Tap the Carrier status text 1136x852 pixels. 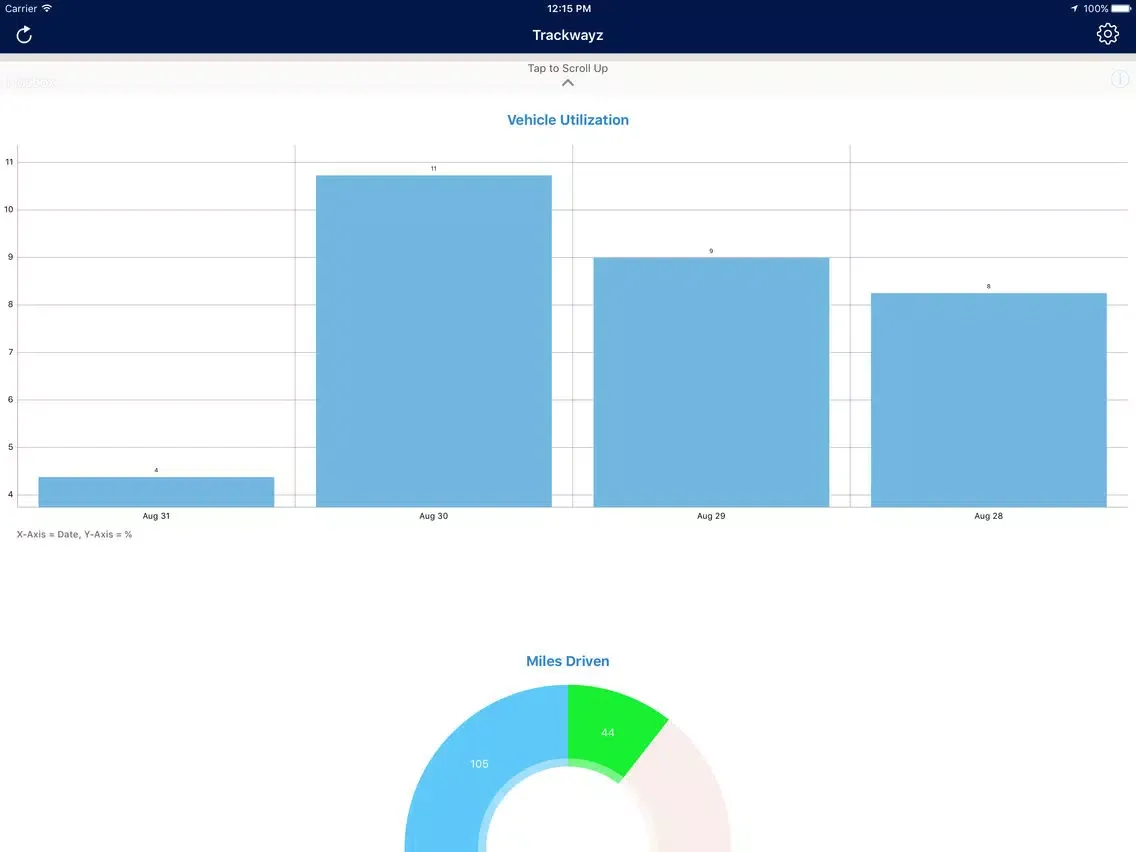coord(21,9)
